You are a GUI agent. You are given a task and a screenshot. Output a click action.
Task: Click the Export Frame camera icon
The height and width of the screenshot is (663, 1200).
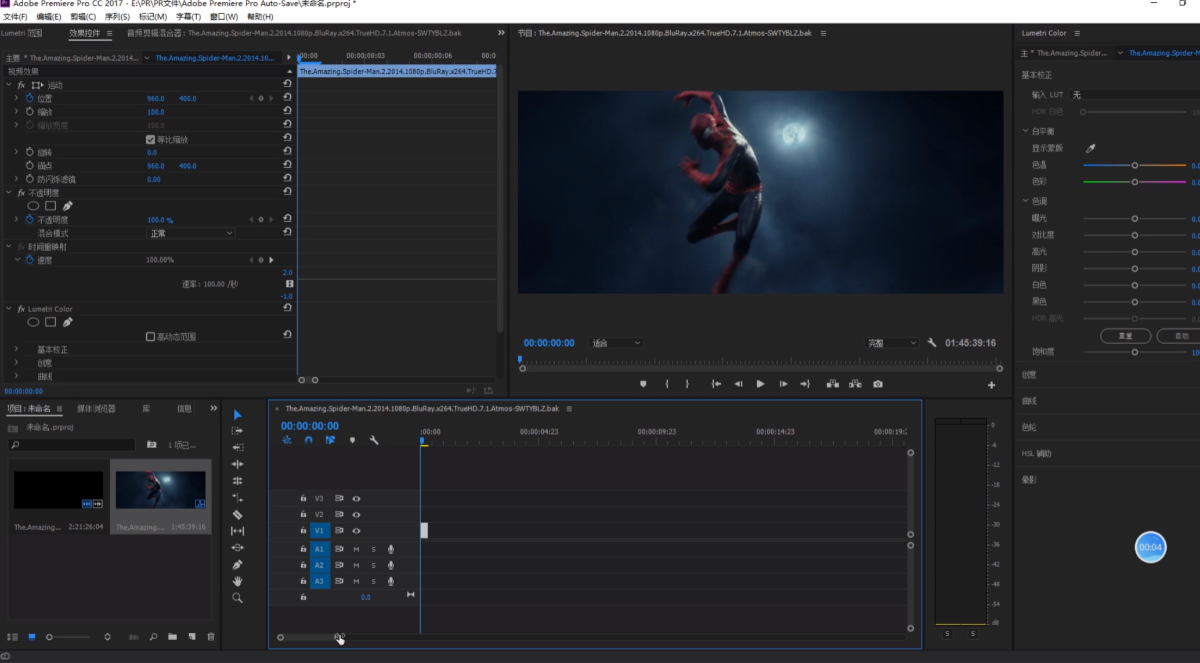(877, 384)
